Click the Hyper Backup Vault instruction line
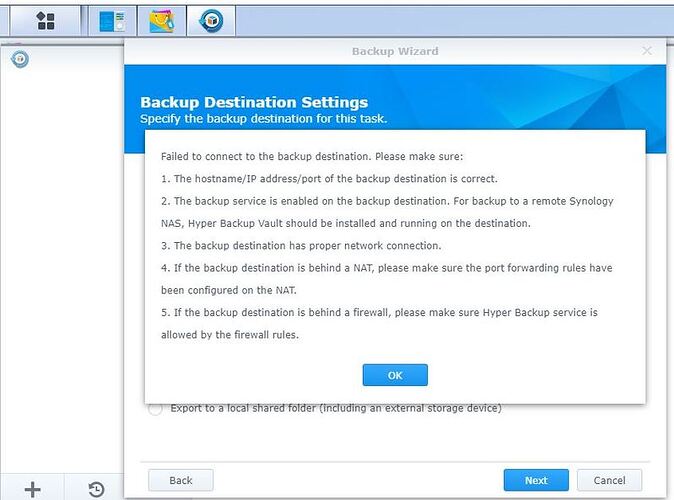The image size is (674, 500). pos(387,212)
